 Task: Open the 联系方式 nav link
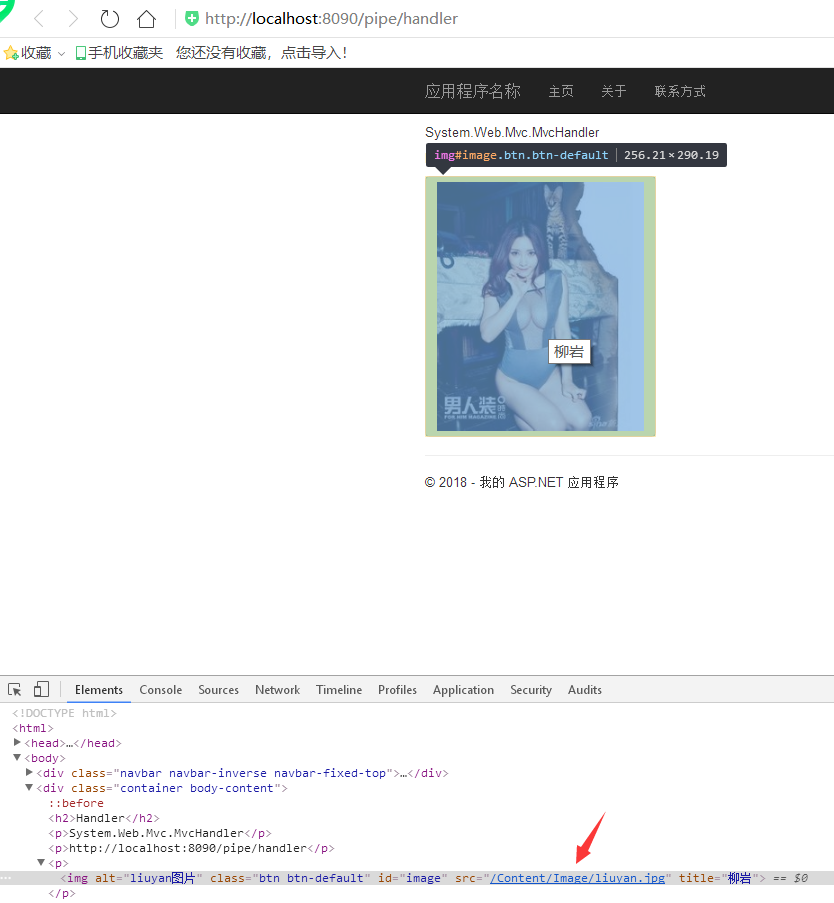point(680,91)
